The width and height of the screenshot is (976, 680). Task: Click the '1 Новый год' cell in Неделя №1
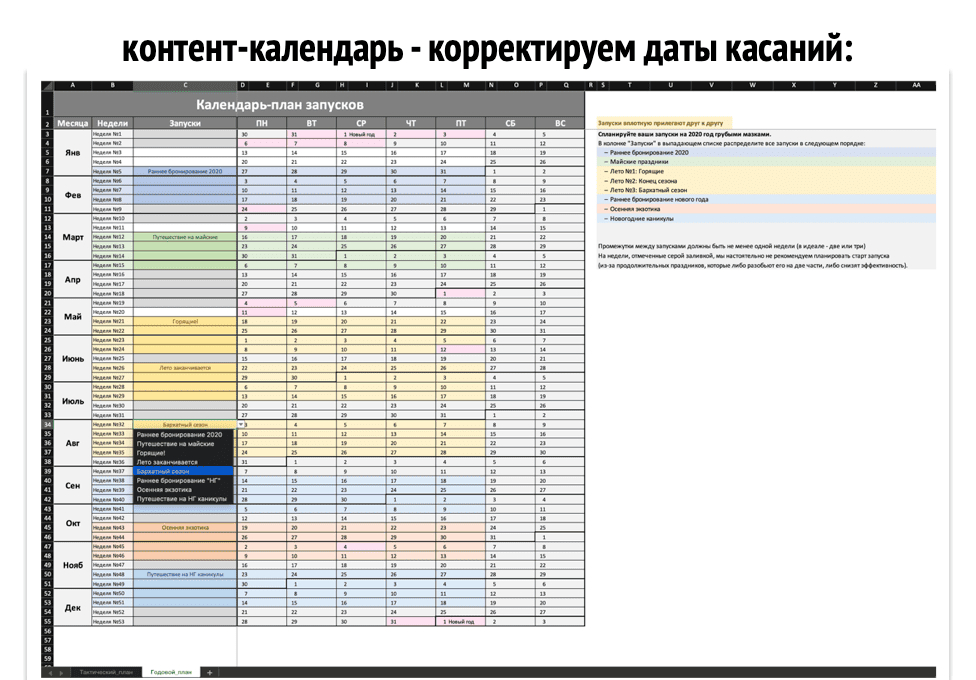pyautogui.click(x=360, y=133)
